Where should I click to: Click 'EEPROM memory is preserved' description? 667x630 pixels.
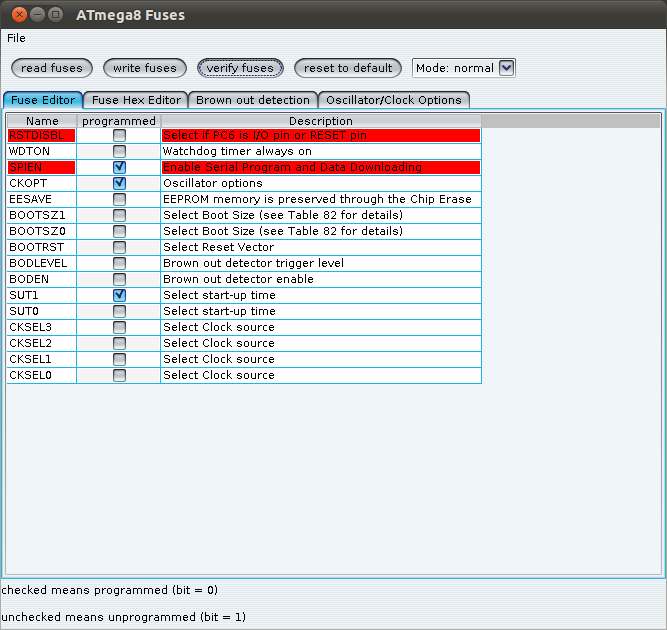pos(321,199)
